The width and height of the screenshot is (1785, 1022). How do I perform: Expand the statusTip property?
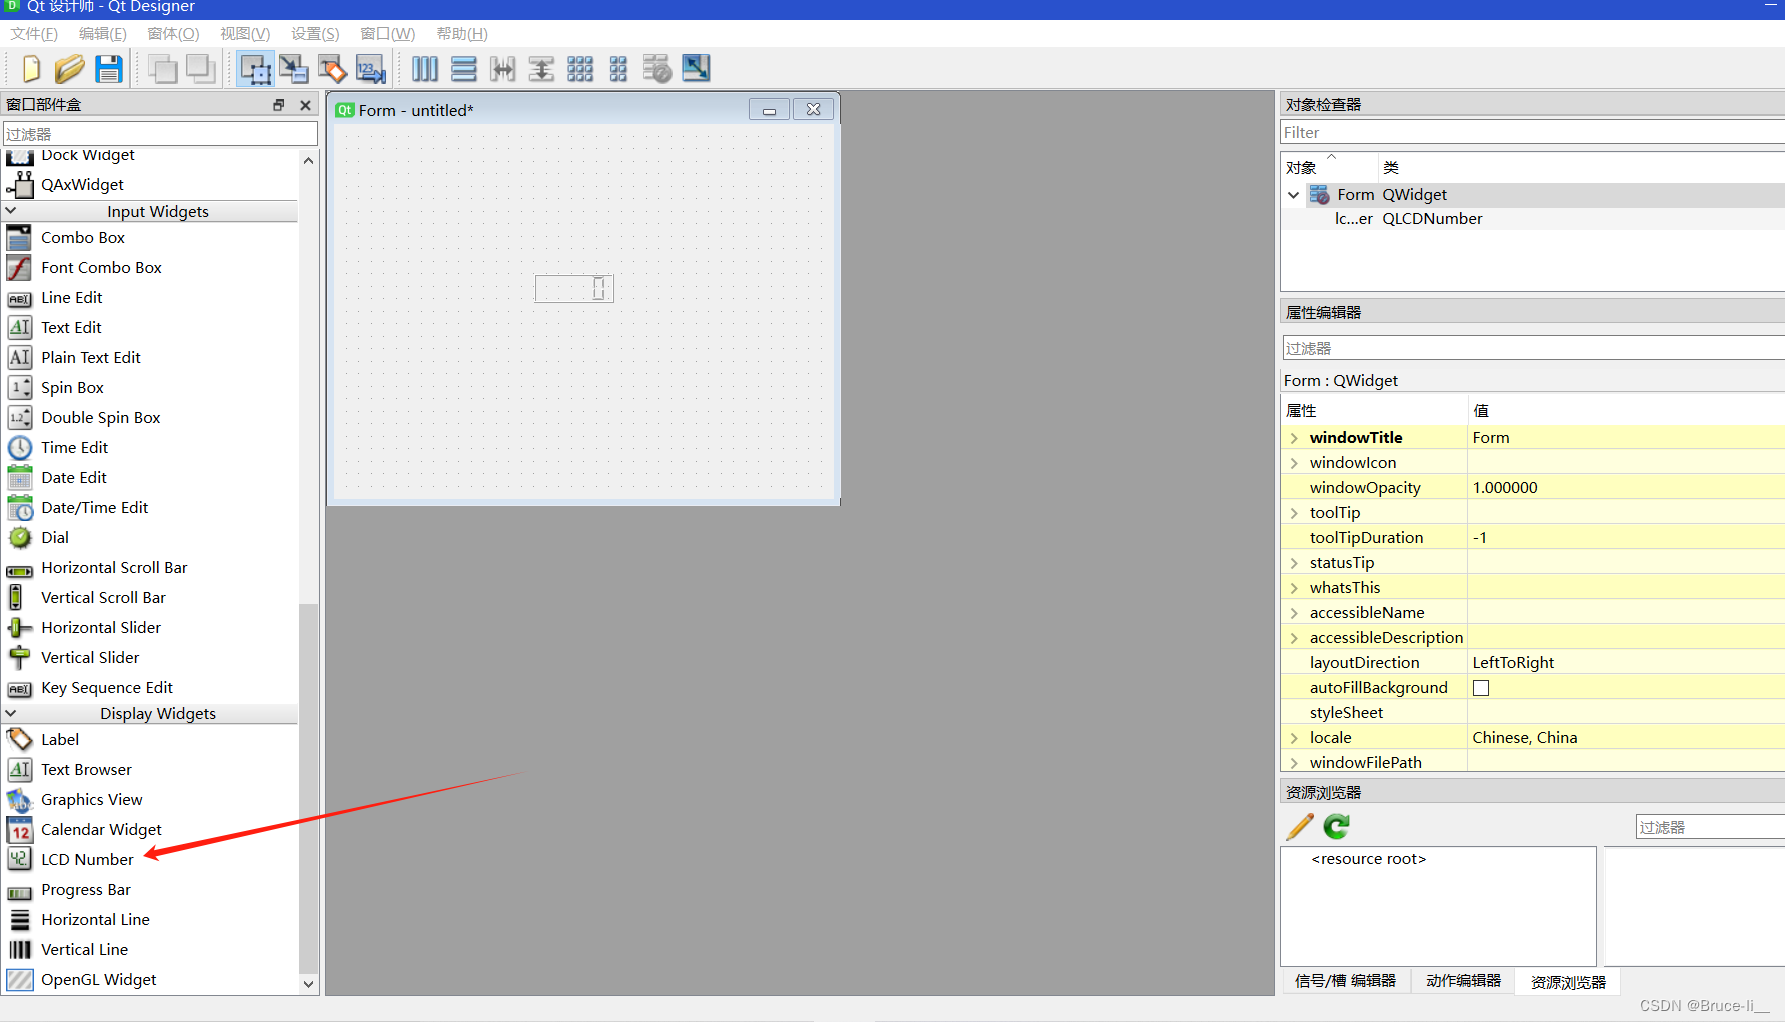click(1294, 563)
